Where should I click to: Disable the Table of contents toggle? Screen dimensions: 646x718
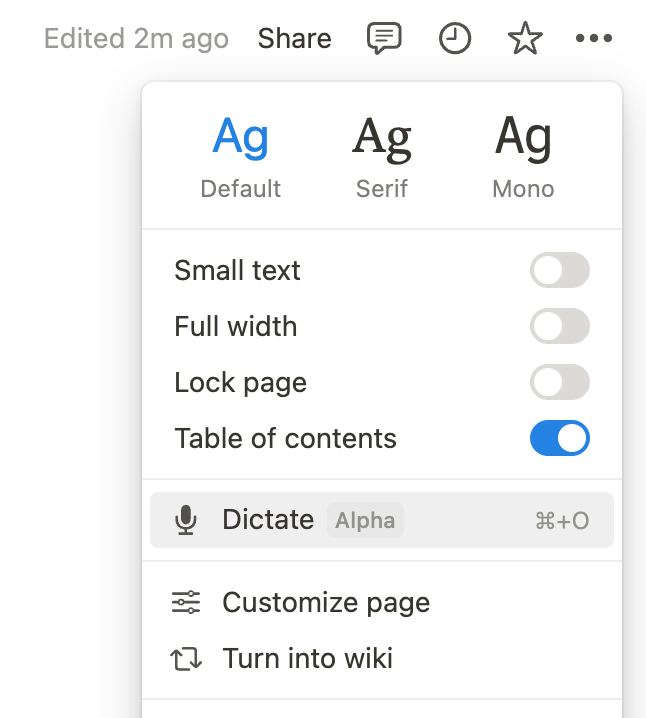[x=559, y=438]
